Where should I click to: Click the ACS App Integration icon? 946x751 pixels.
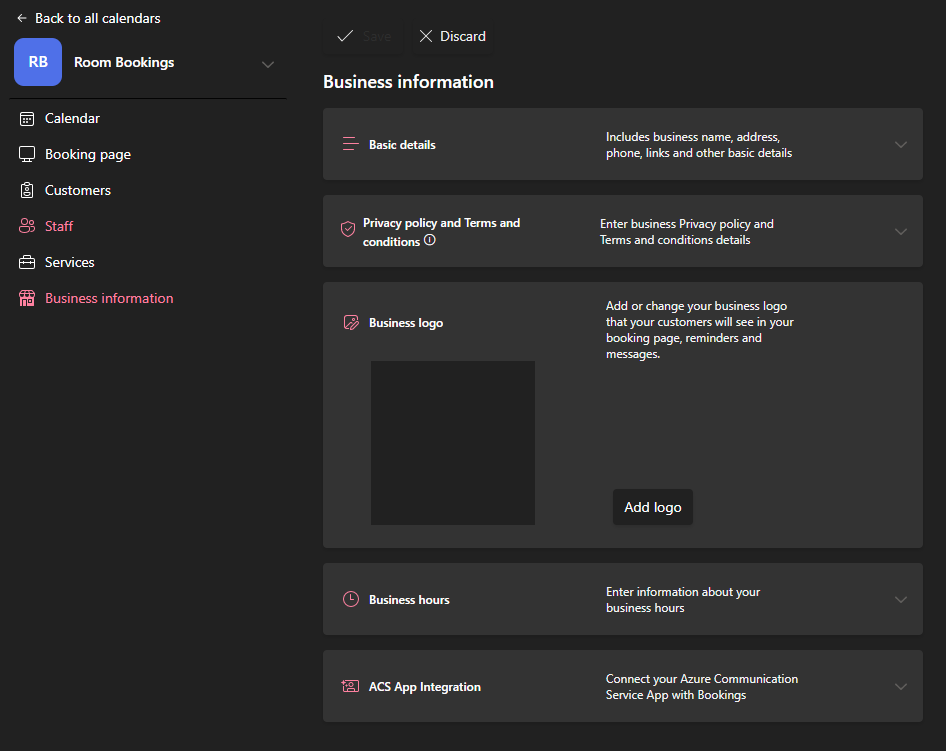coord(350,687)
